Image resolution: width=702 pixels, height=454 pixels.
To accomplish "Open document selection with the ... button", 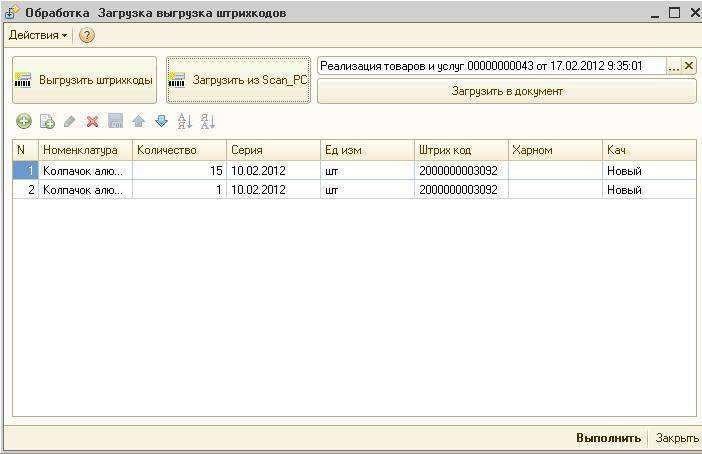I will click(673, 66).
